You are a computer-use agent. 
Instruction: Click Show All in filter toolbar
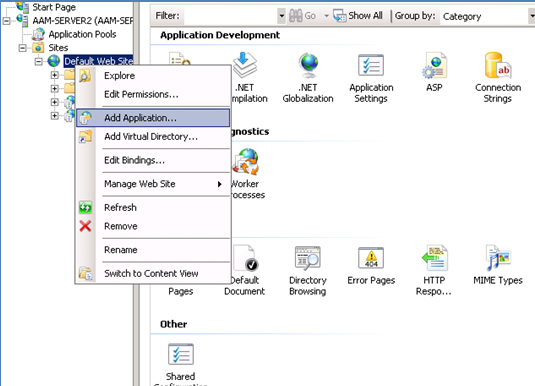358,16
